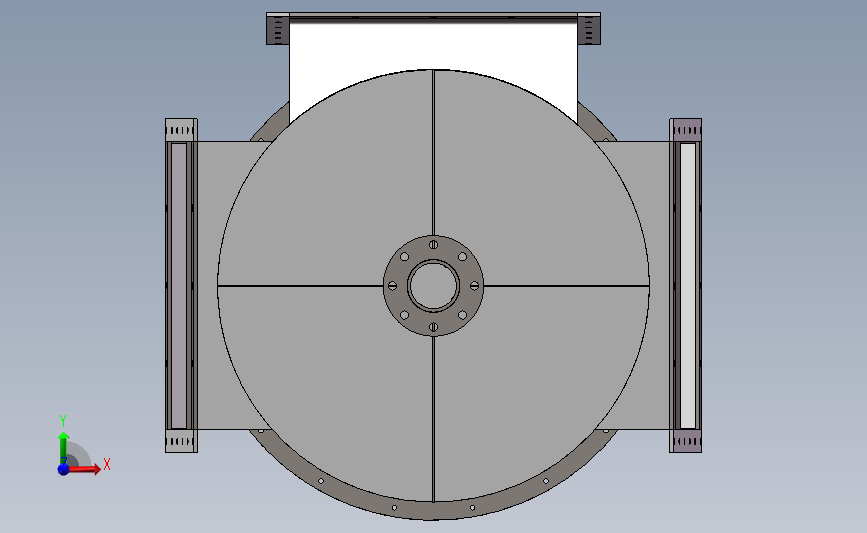Select top flange right end bracket
Screen dimensions: 867x533
[x=589, y=30]
